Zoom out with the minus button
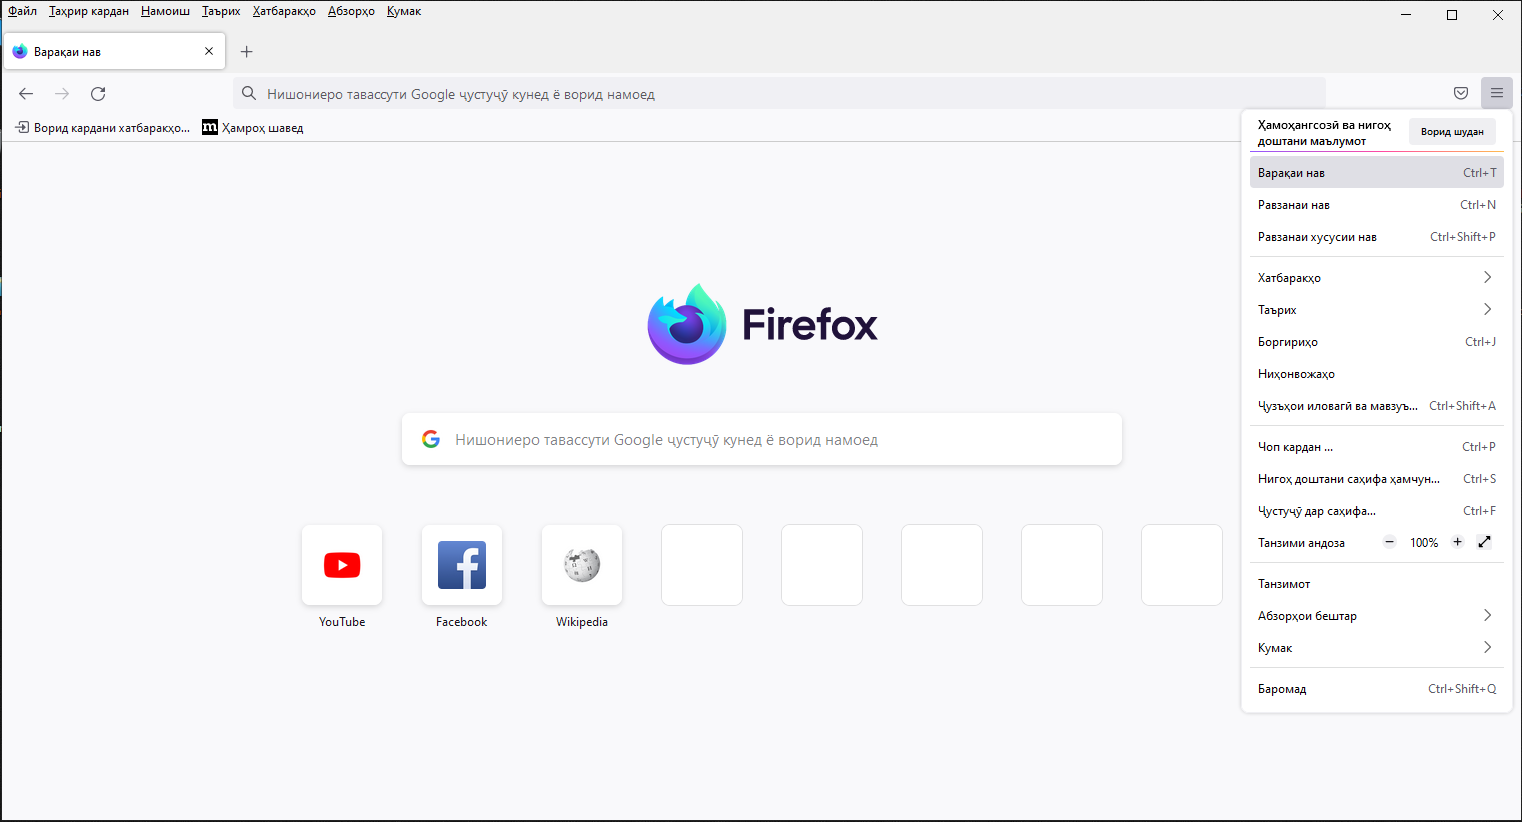 1389,542
